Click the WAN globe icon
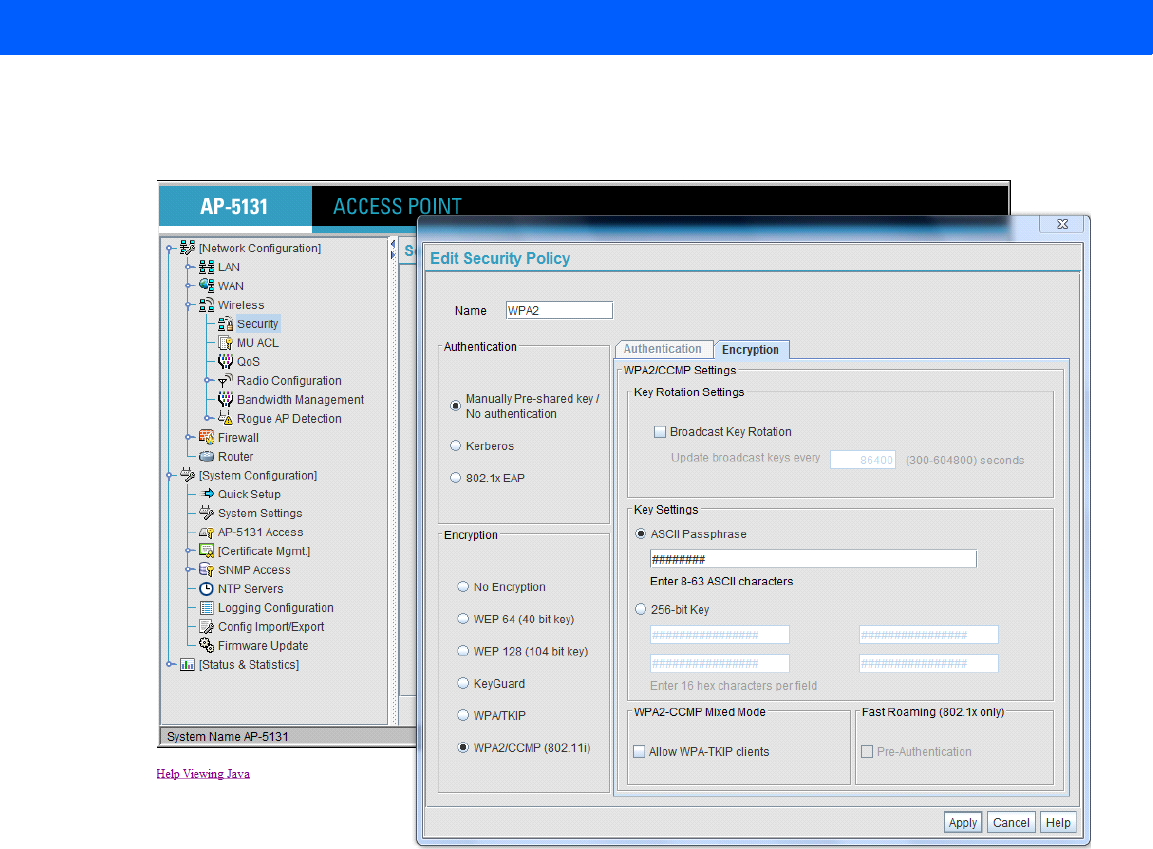This screenshot has height=849, width=1153. (x=207, y=285)
